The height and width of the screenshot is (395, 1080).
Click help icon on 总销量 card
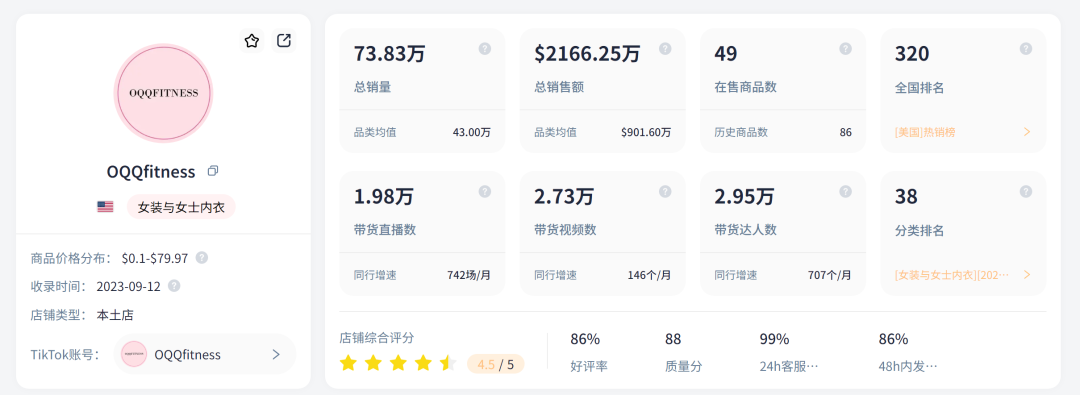485,48
